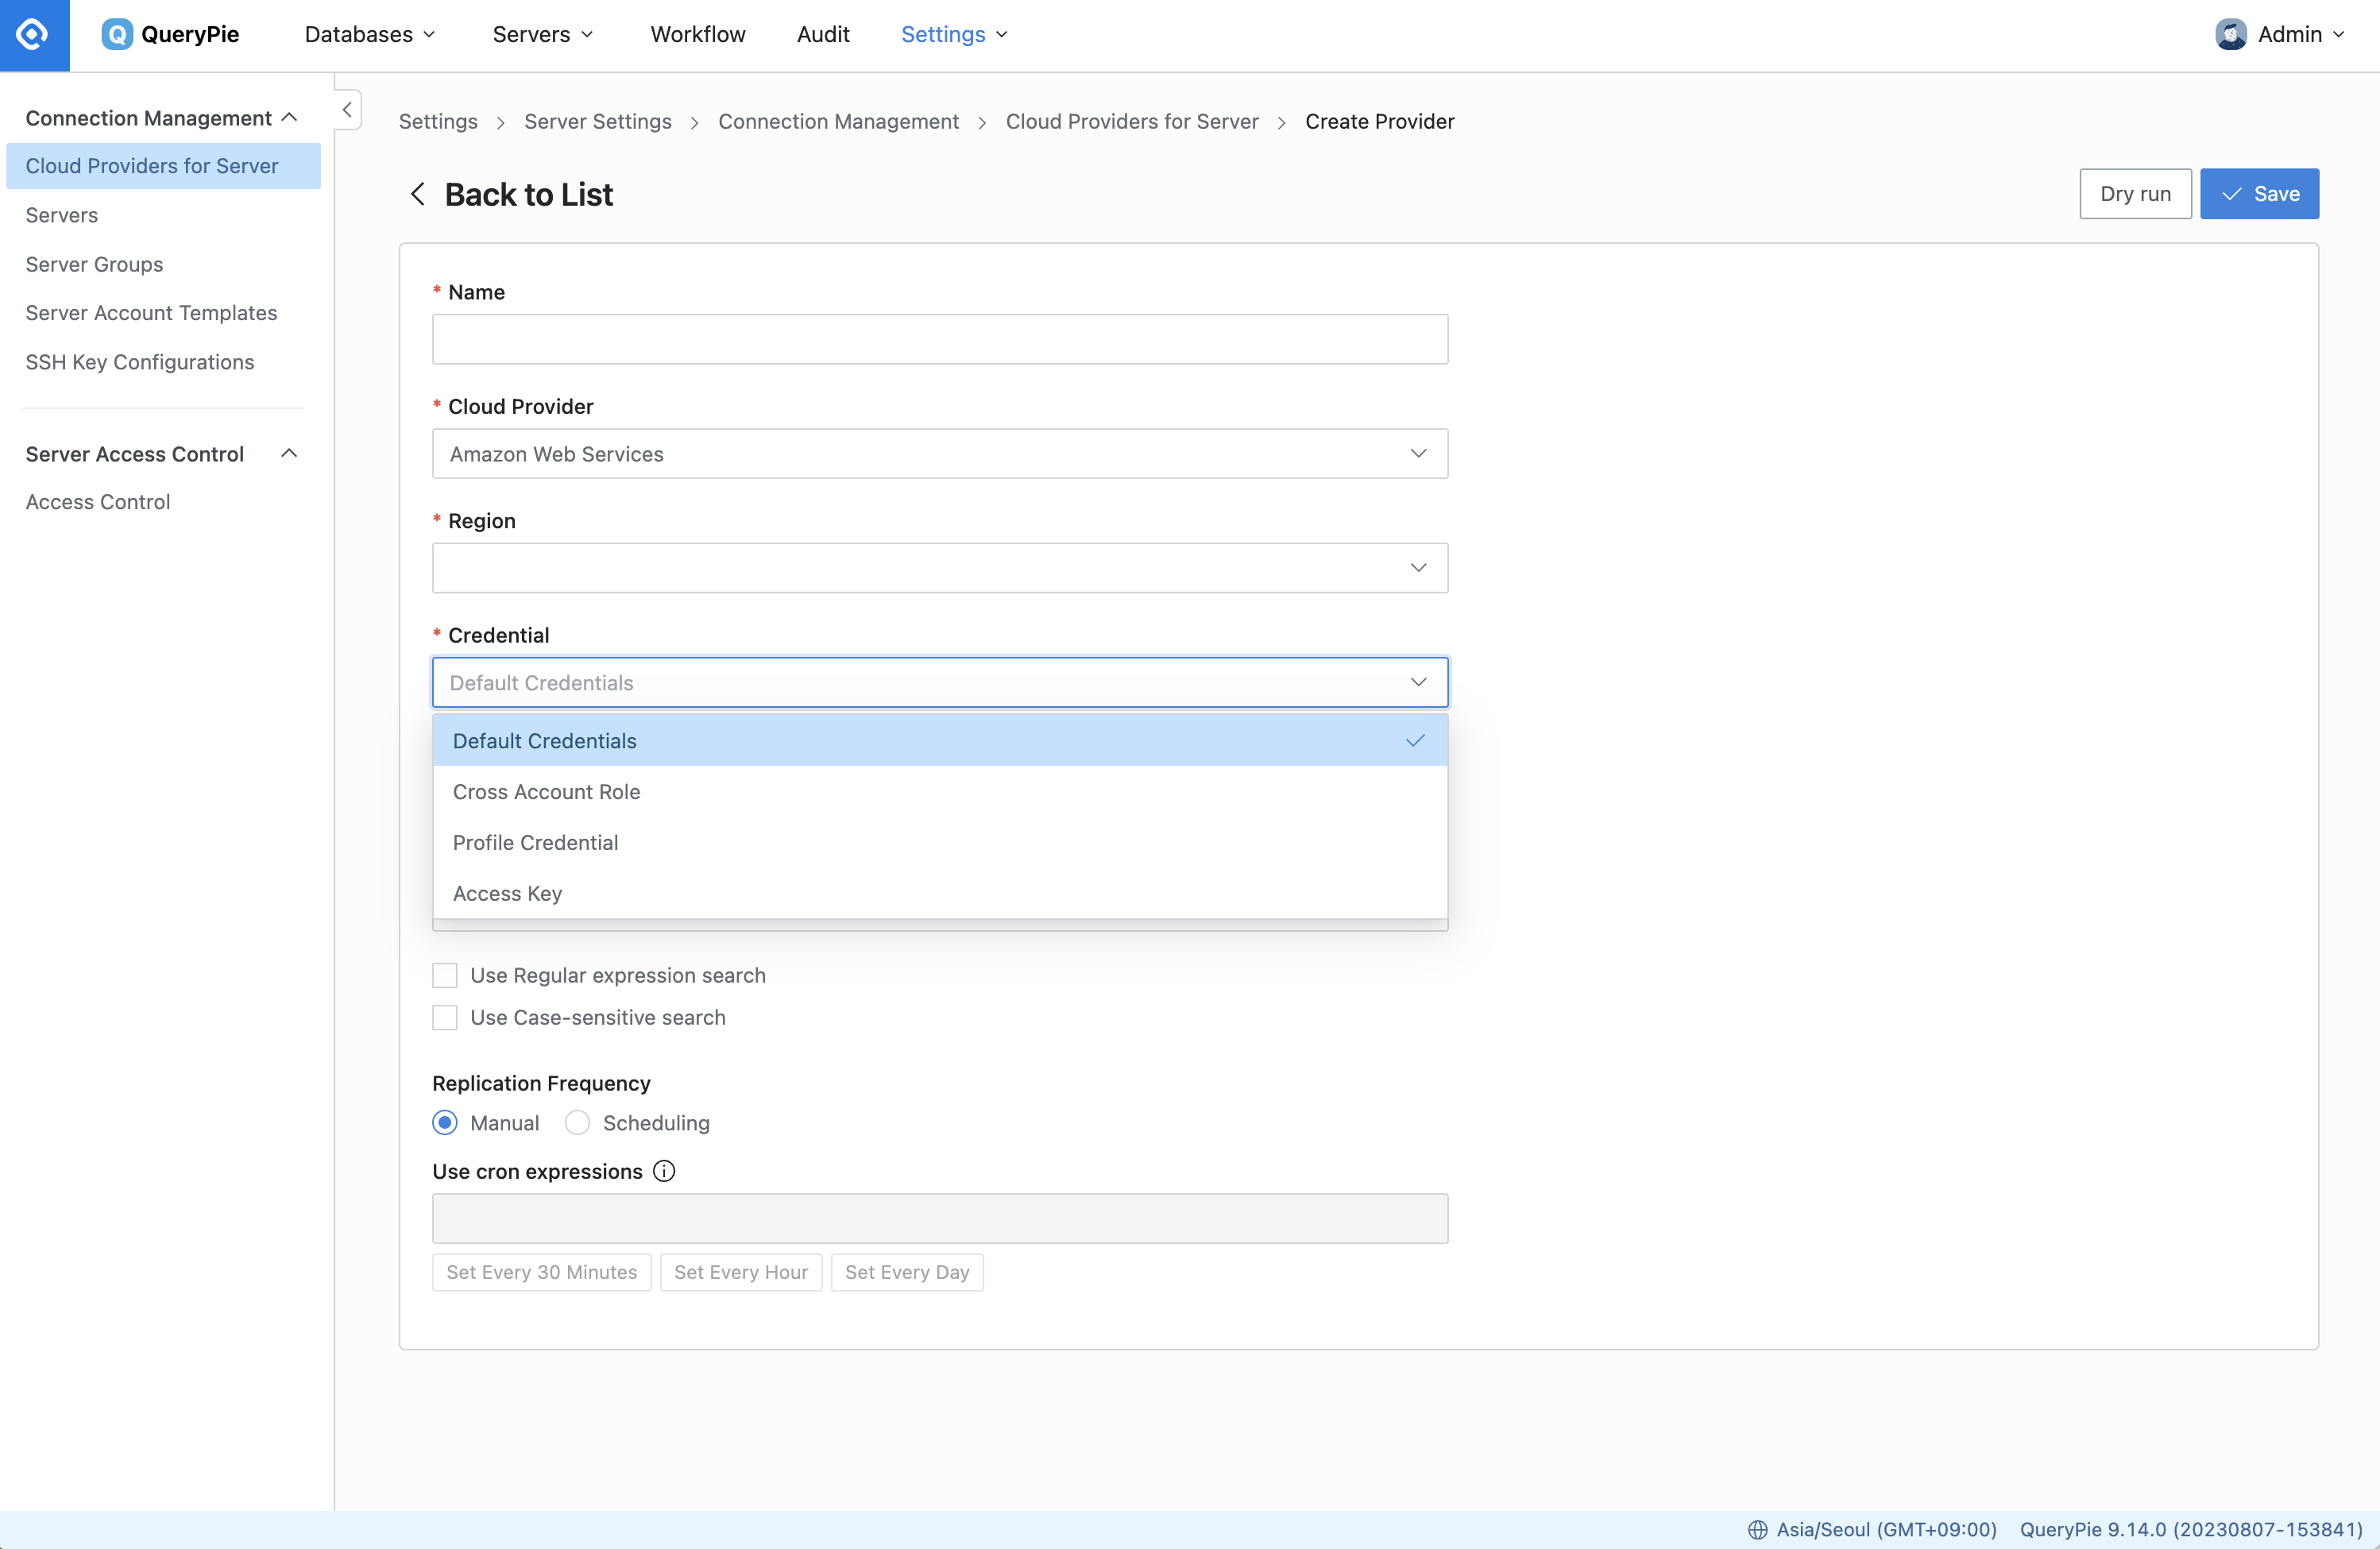Screen dimensions: 2380x1549
Task: Click Set Every Hour button
Action: pos(741,1272)
